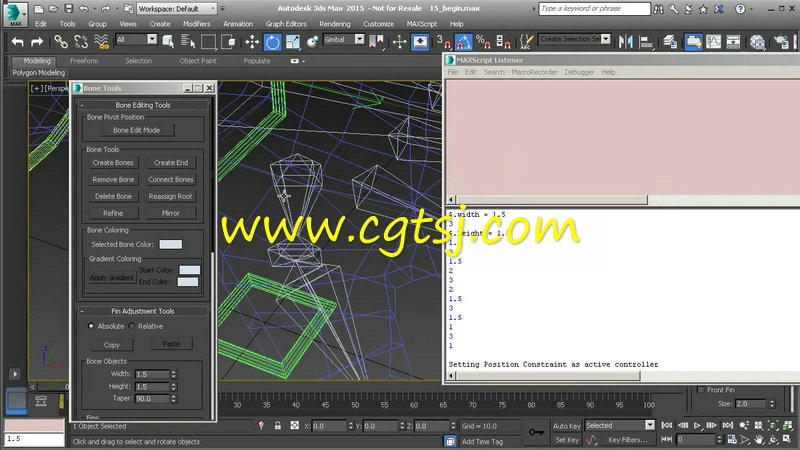The width and height of the screenshot is (800, 450).
Task: Open the Selected Bone Color swatch
Action: 171,244
